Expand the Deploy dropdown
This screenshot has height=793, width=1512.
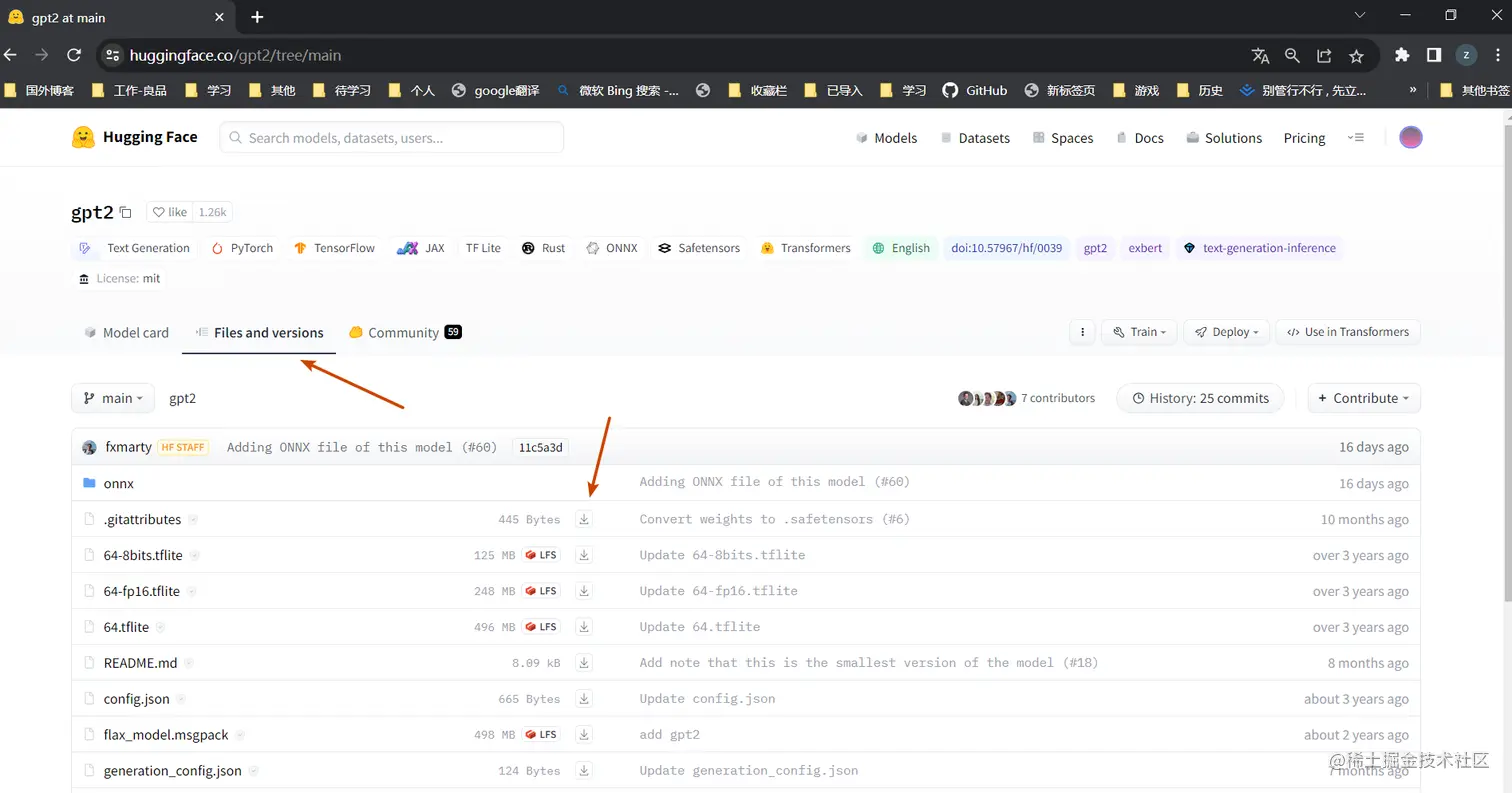coord(1227,332)
